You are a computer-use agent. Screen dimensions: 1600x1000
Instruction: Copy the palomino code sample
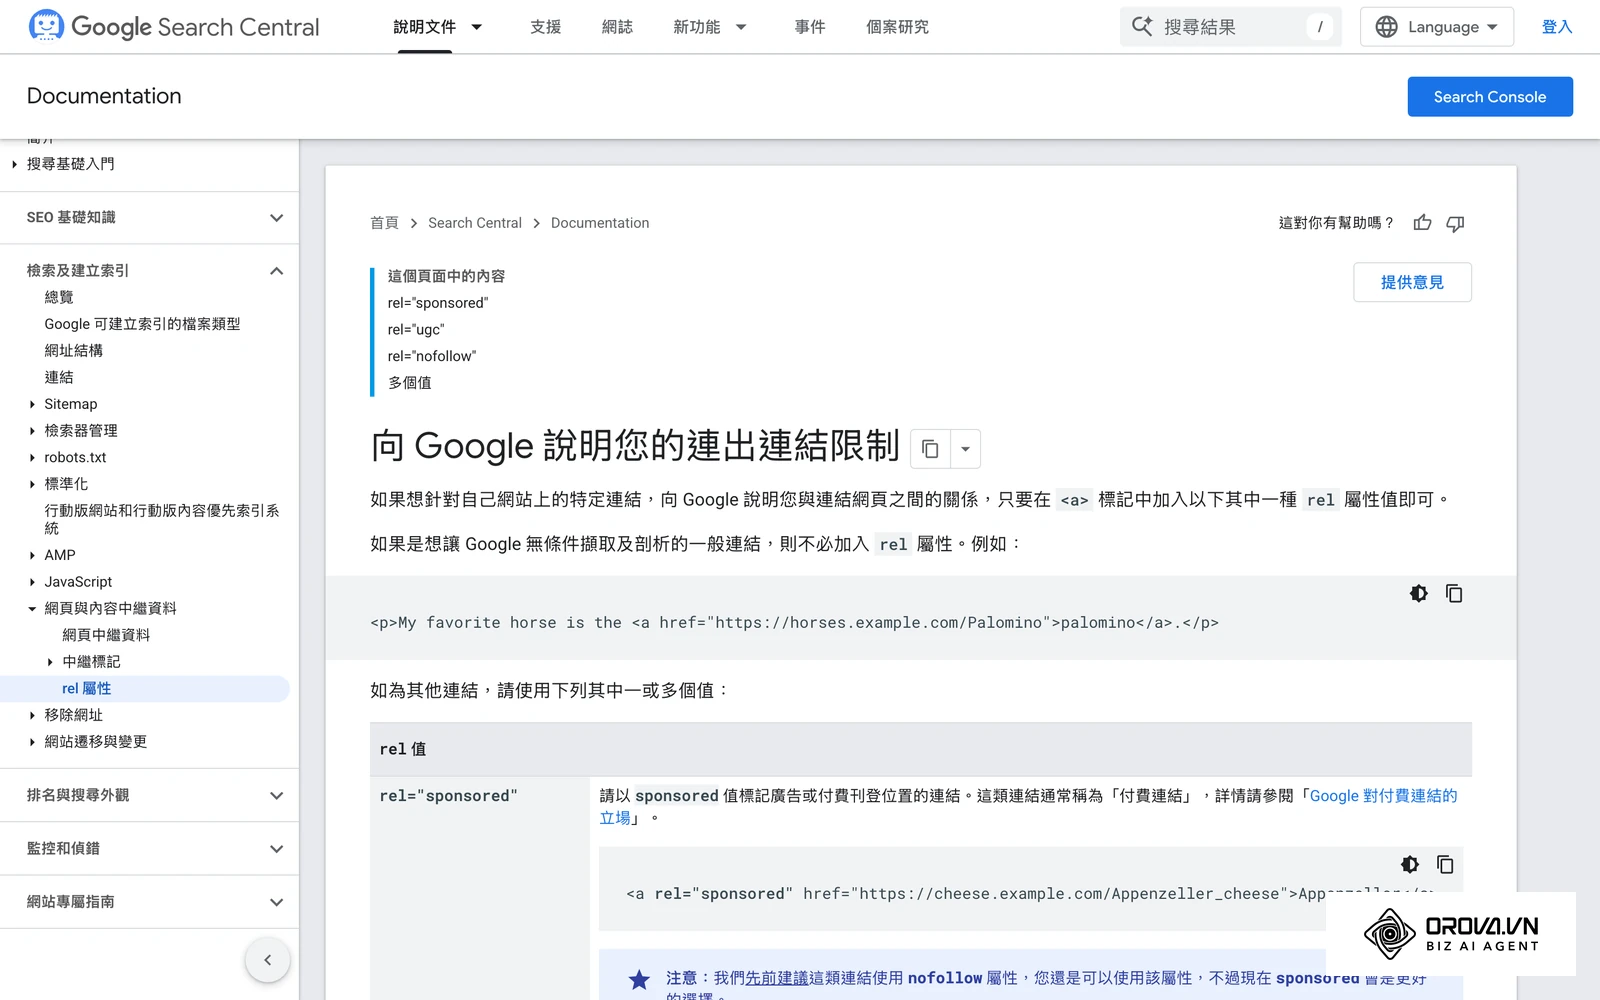(1454, 593)
